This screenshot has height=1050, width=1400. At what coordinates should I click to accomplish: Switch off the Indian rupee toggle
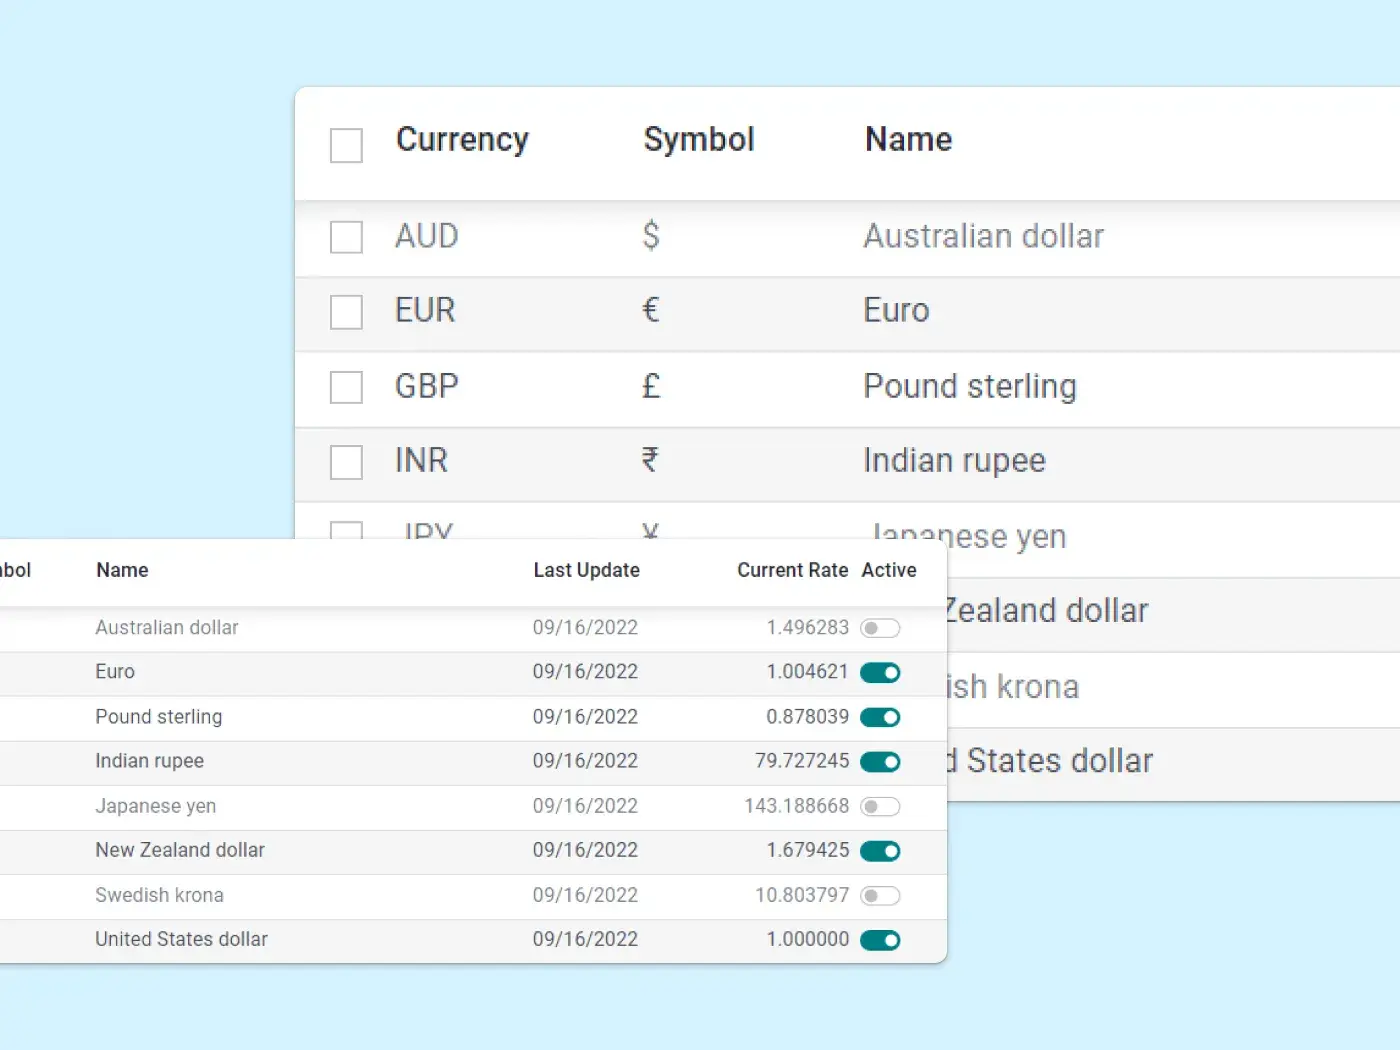click(x=880, y=762)
